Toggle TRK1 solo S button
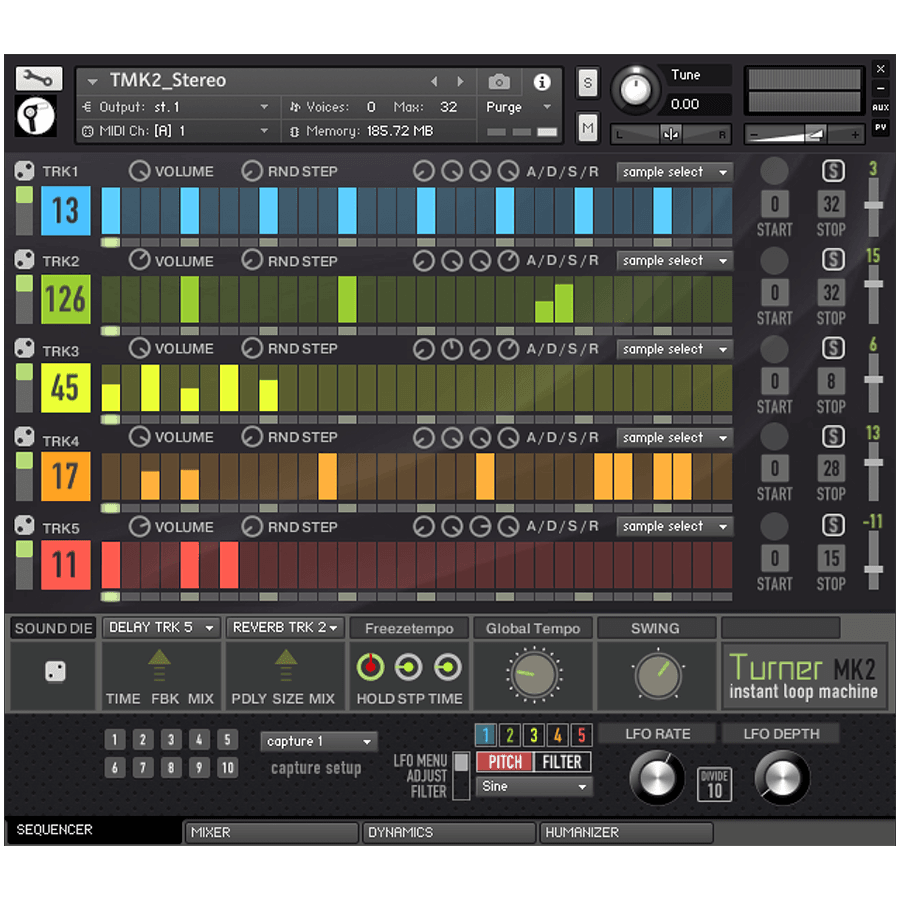 point(833,170)
